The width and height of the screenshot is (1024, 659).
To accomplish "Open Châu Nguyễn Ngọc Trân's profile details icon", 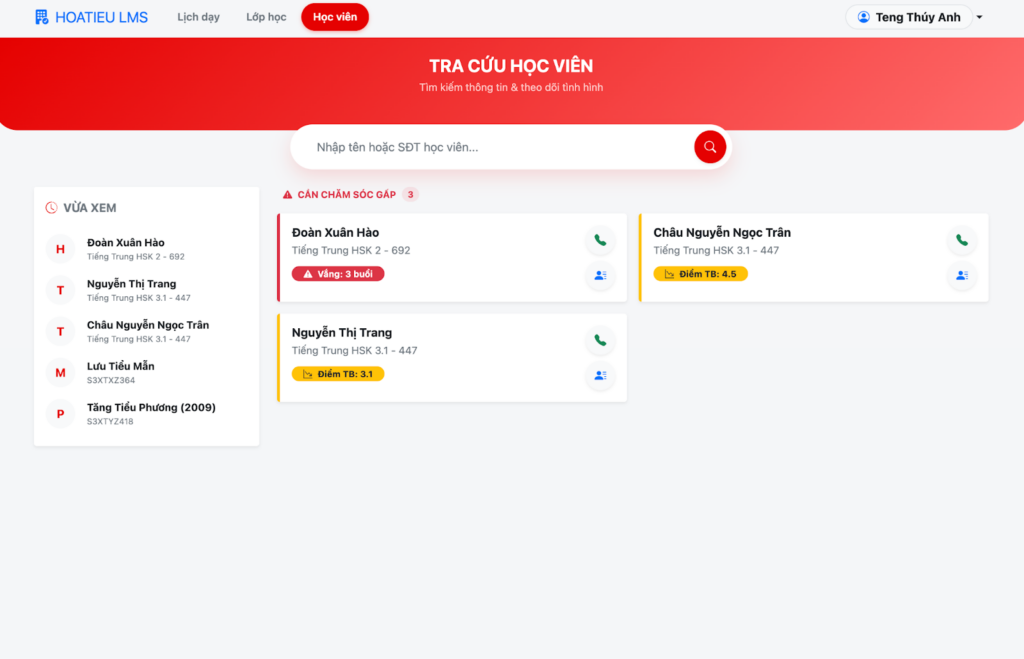I will click(961, 275).
